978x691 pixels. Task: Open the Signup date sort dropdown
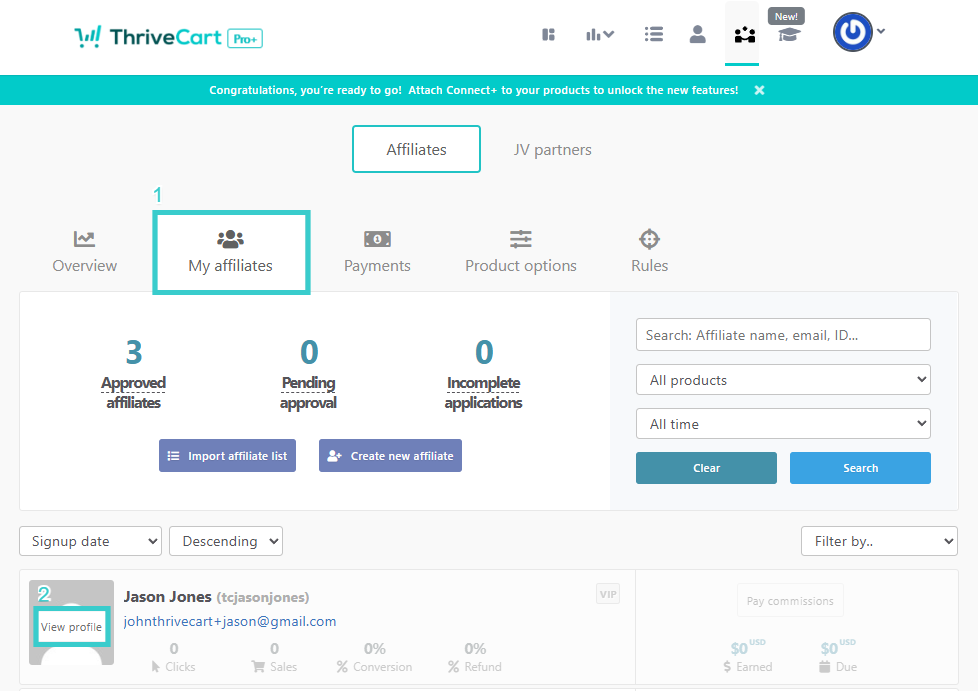[90, 541]
